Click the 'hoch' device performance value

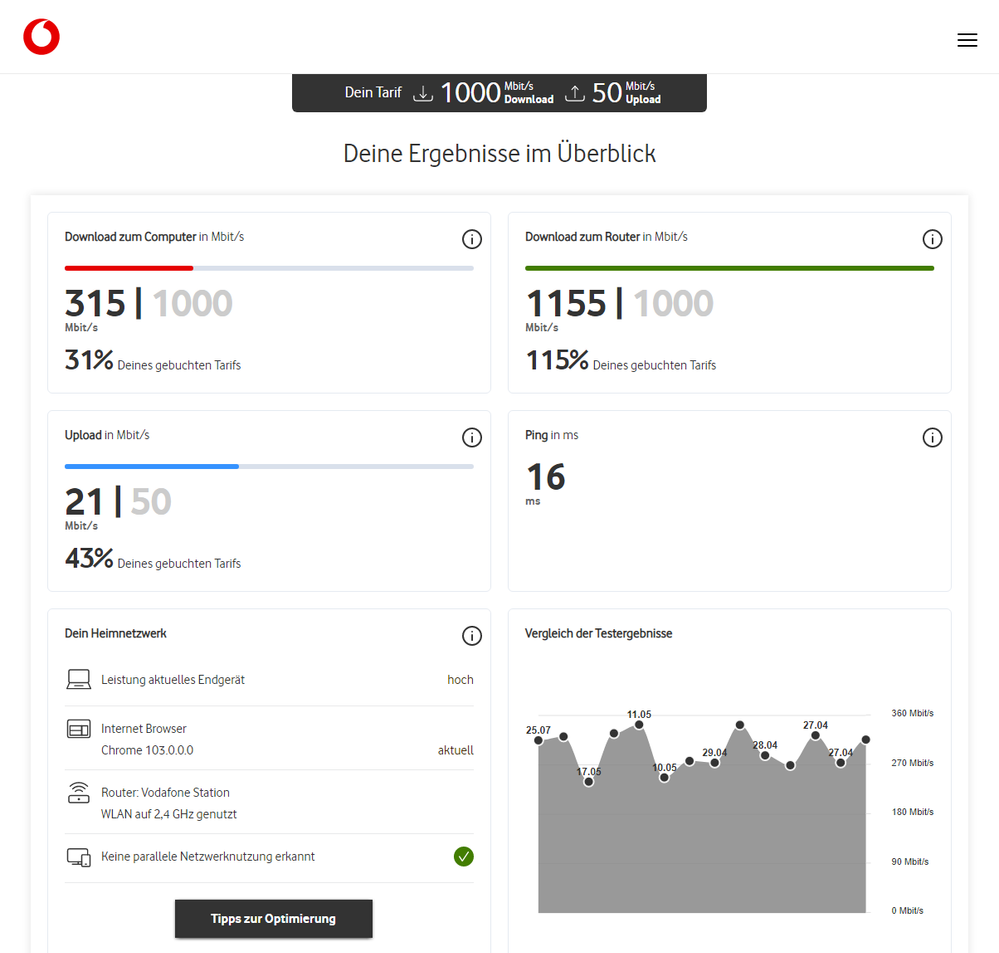pos(460,680)
